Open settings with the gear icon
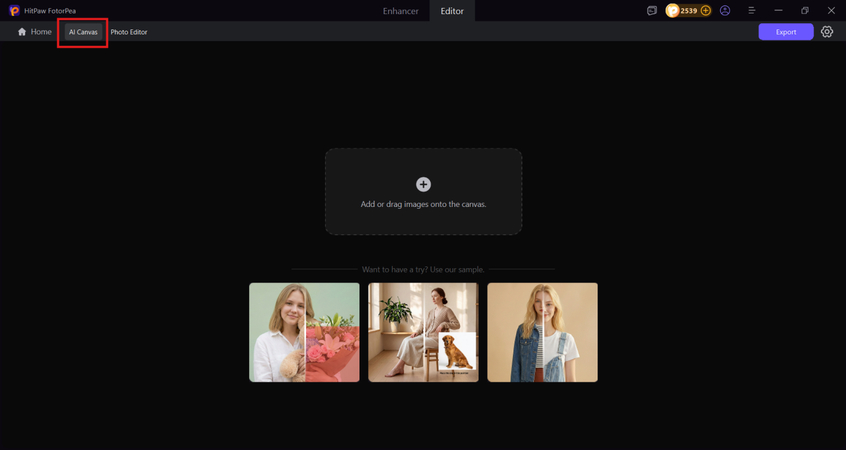 (827, 32)
